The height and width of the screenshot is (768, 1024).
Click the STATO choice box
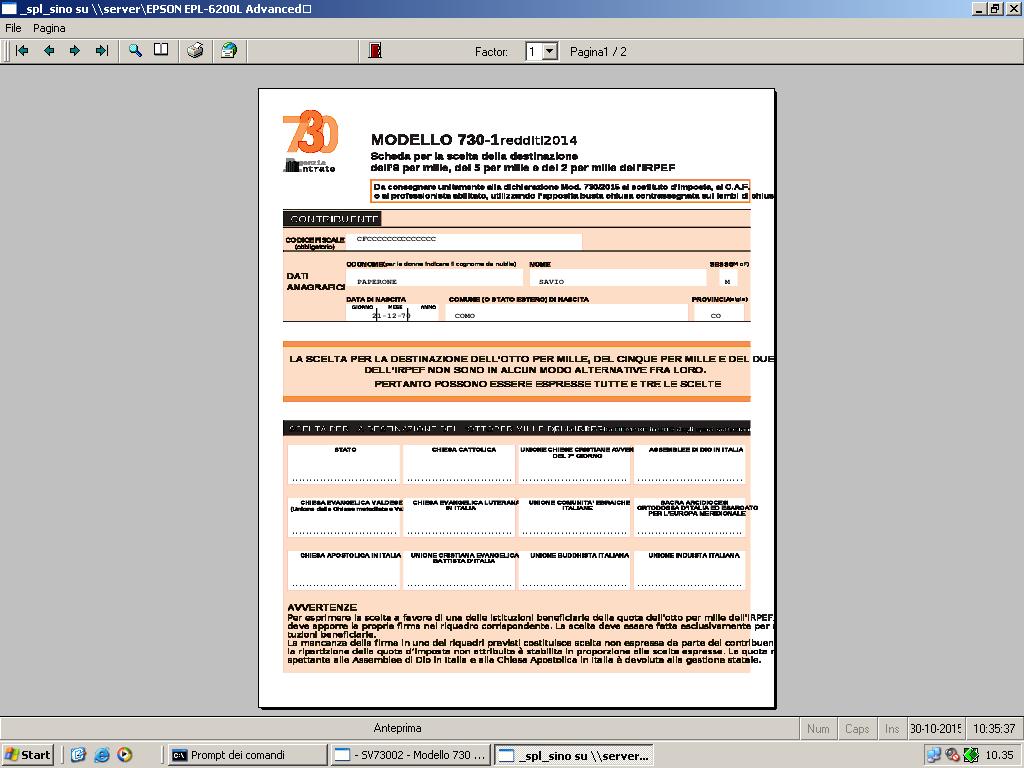tap(344, 464)
